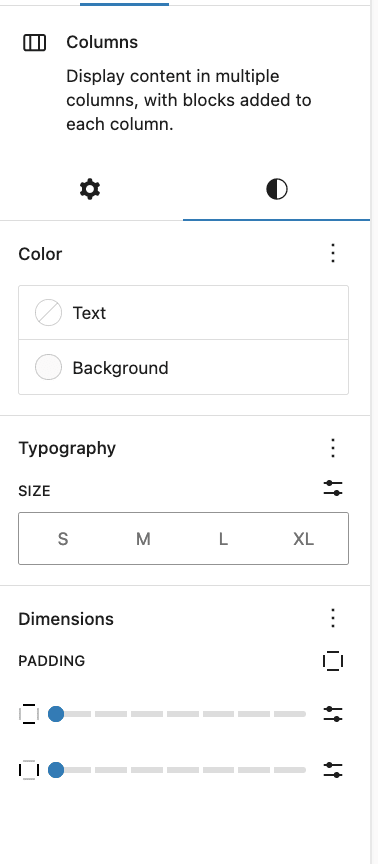Select font size S
The width and height of the screenshot is (378, 864).
pos(63,538)
